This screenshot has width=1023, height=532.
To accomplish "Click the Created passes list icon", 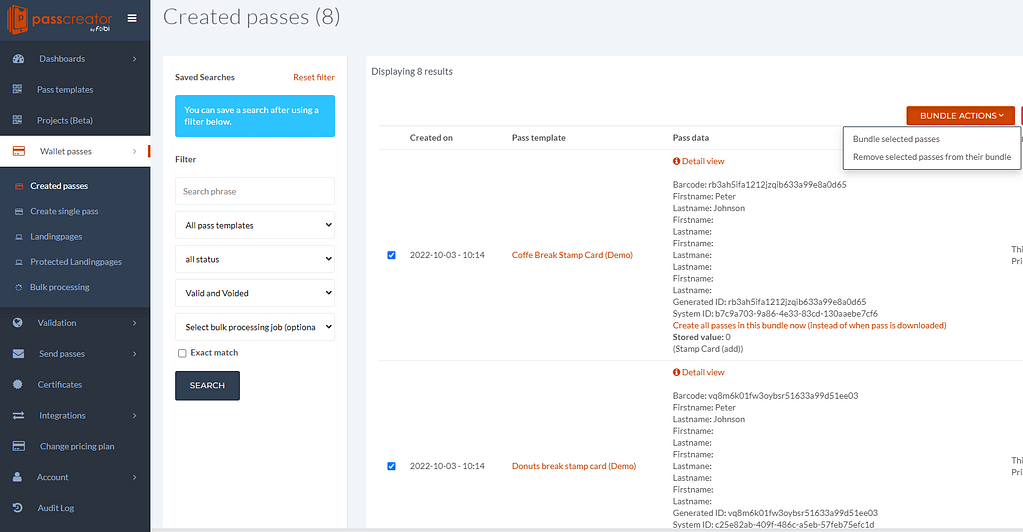I will click(18, 186).
